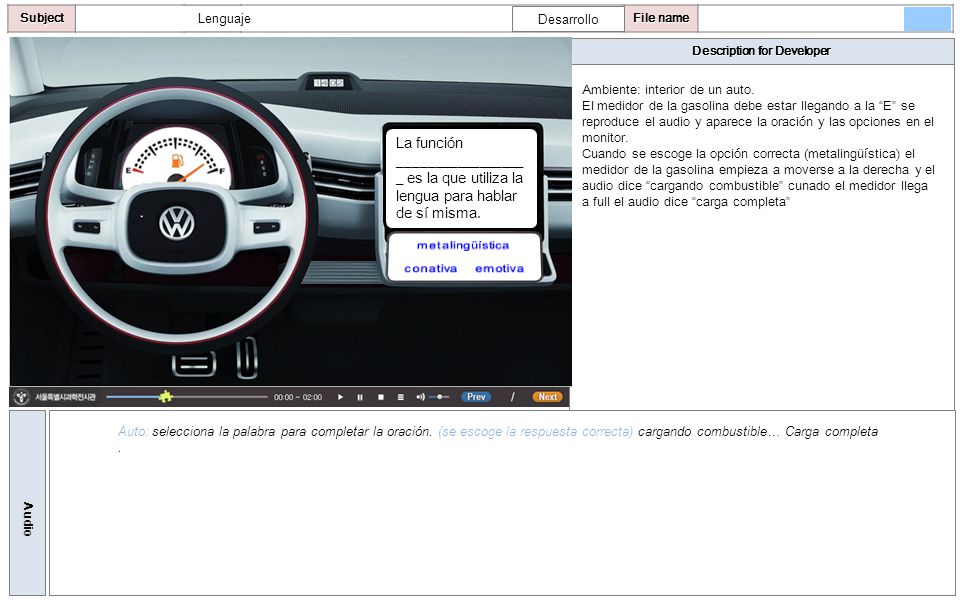Choose the answer 'metalingüística'
The image size is (960, 600).
463,246
